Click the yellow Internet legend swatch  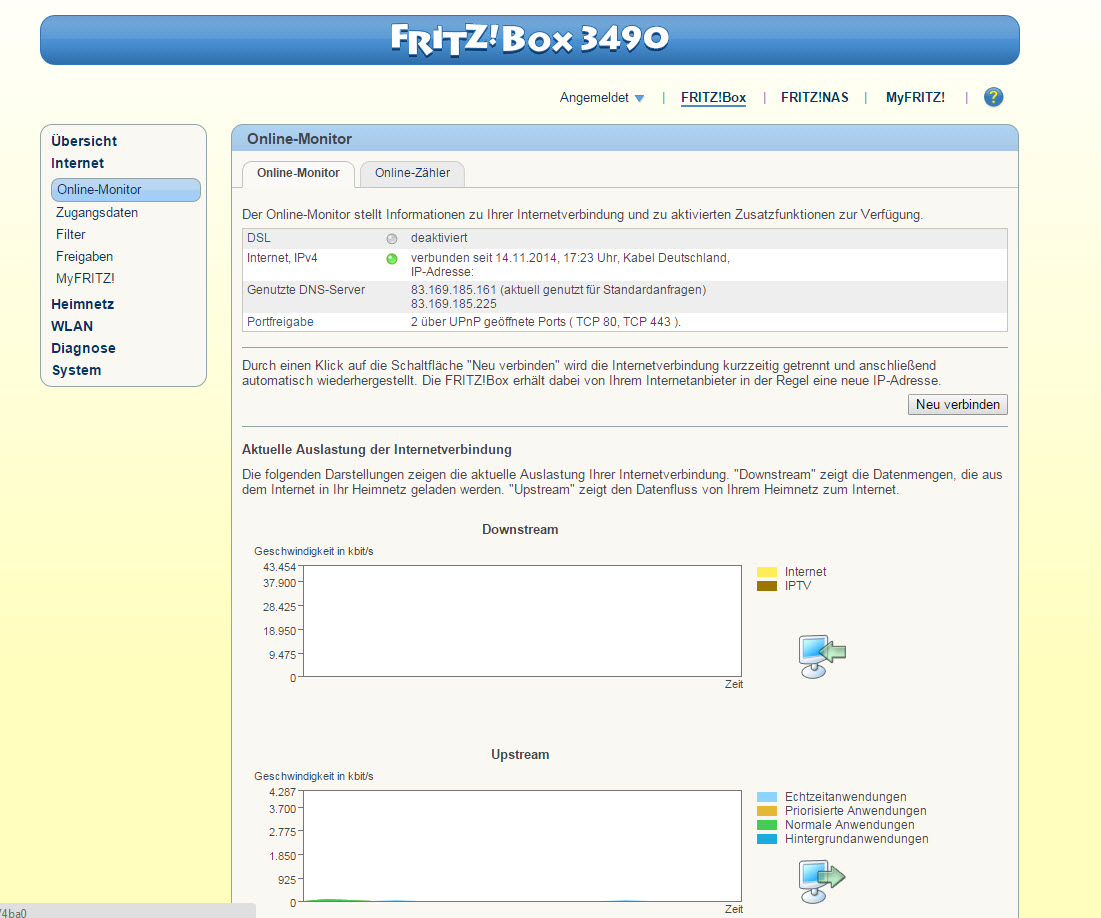click(767, 572)
